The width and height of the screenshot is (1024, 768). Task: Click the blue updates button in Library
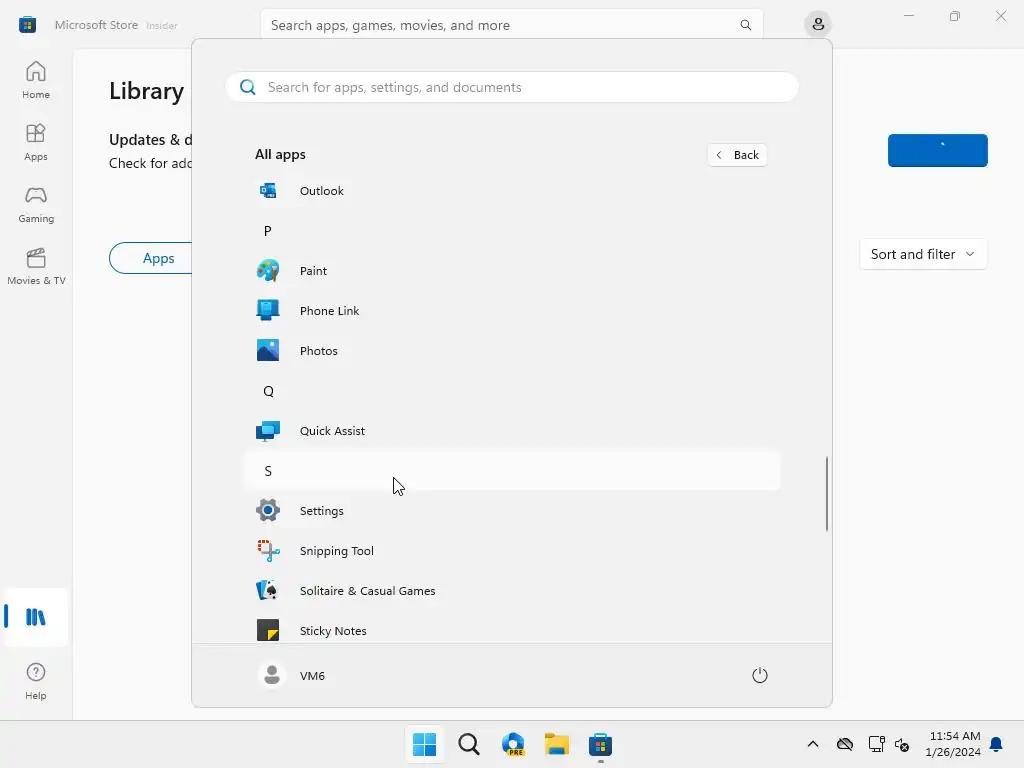(x=937, y=150)
